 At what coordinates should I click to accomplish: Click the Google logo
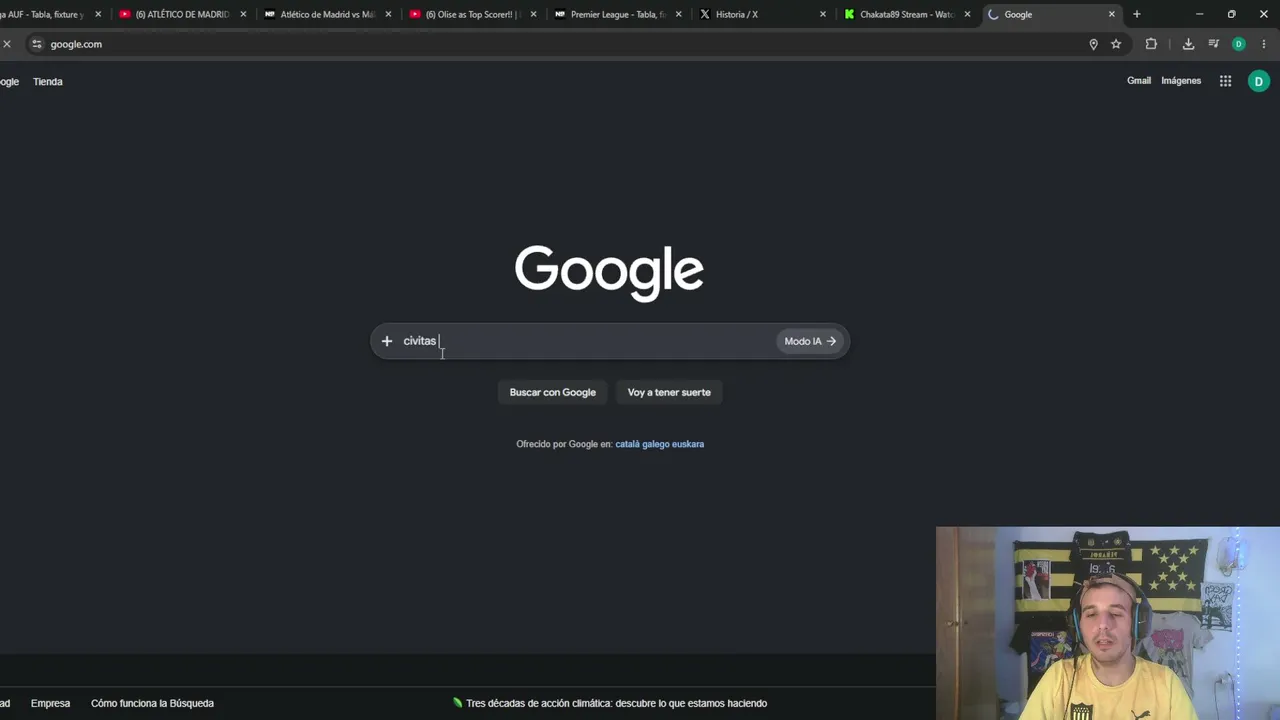(x=609, y=272)
